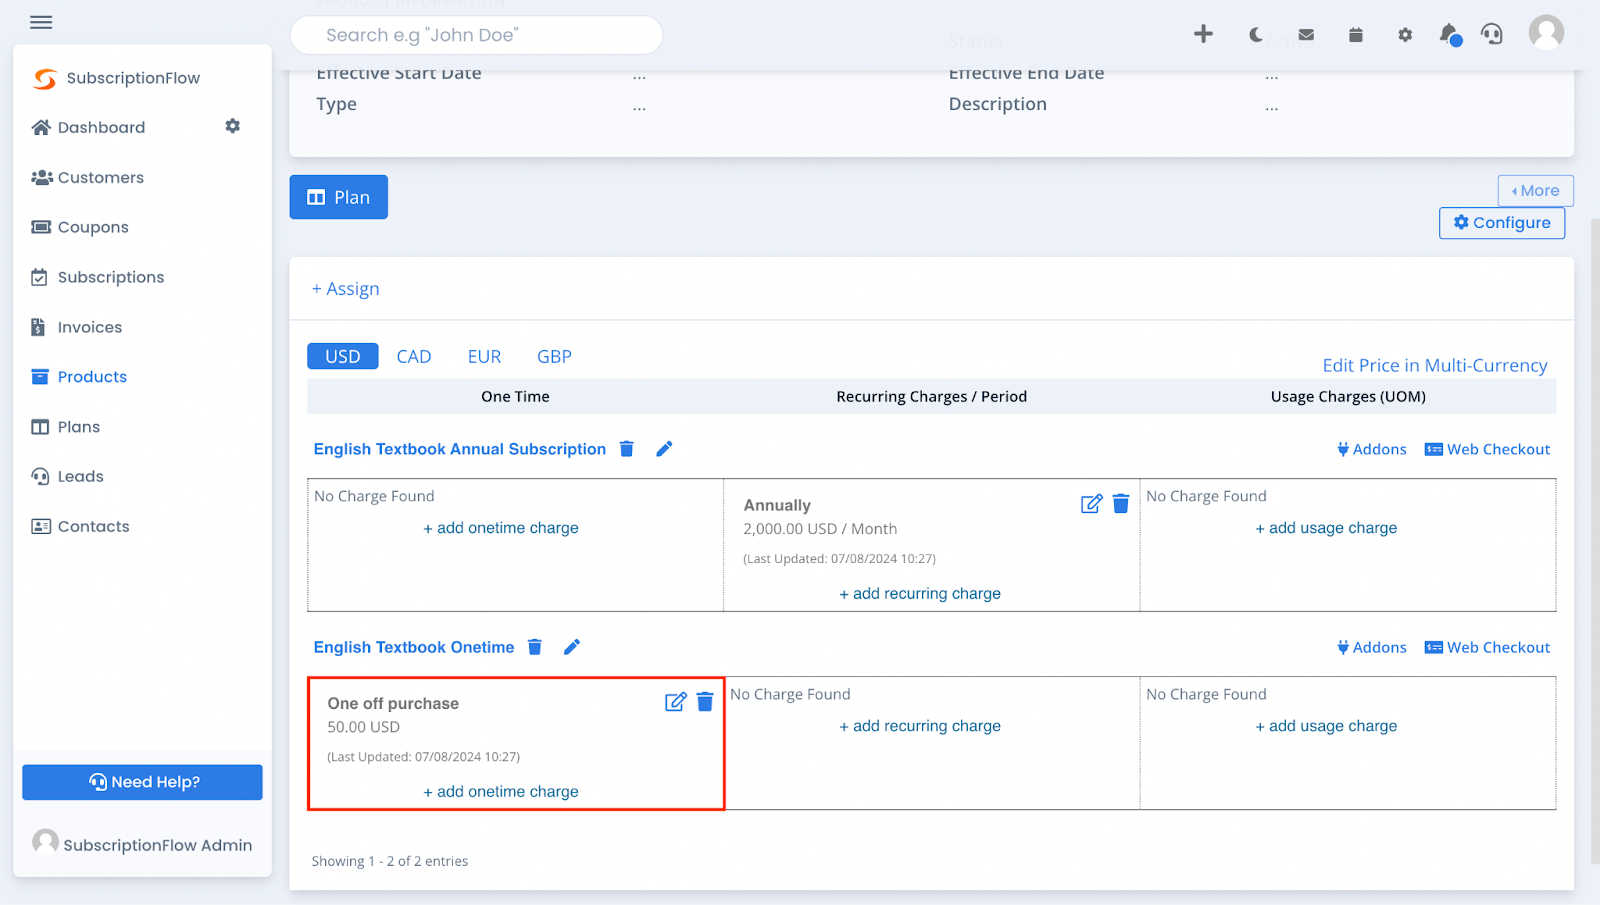Click the plus icon in the top bar
The image size is (1600, 905).
pyautogui.click(x=1203, y=34)
